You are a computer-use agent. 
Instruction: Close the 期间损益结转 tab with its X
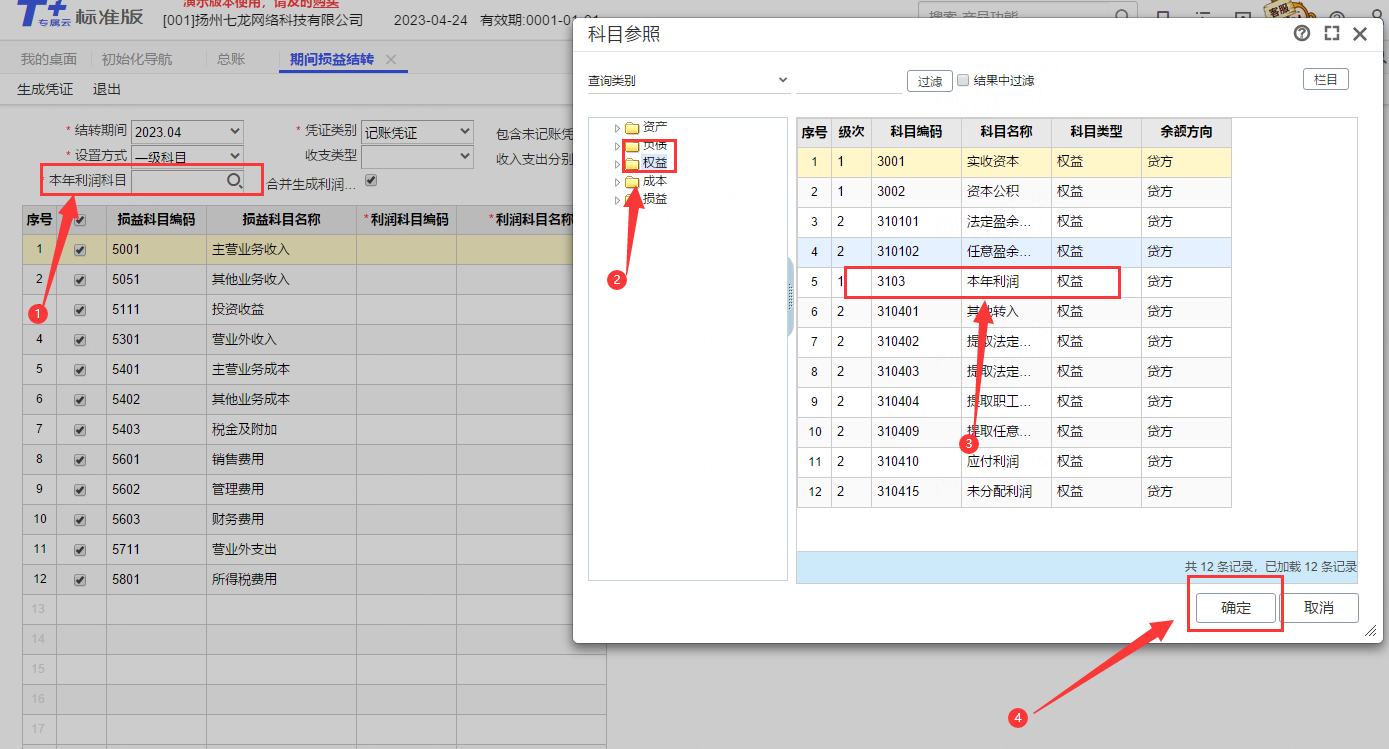(391, 60)
